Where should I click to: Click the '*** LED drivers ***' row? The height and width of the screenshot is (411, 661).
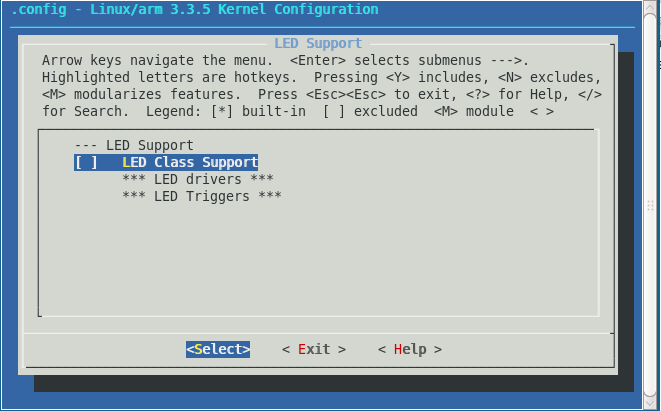click(x=198, y=179)
